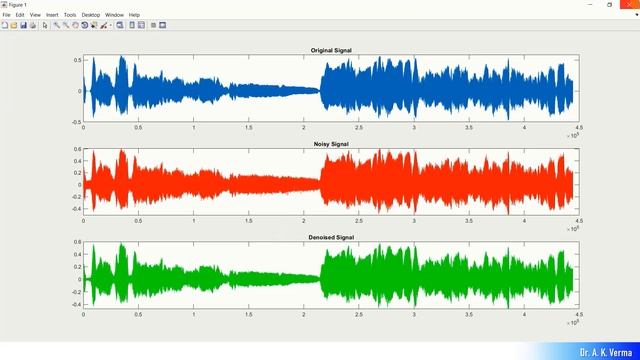Activate the Data Cursor tool
The width and height of the screenshot is (640, 360).
(94, 25)
